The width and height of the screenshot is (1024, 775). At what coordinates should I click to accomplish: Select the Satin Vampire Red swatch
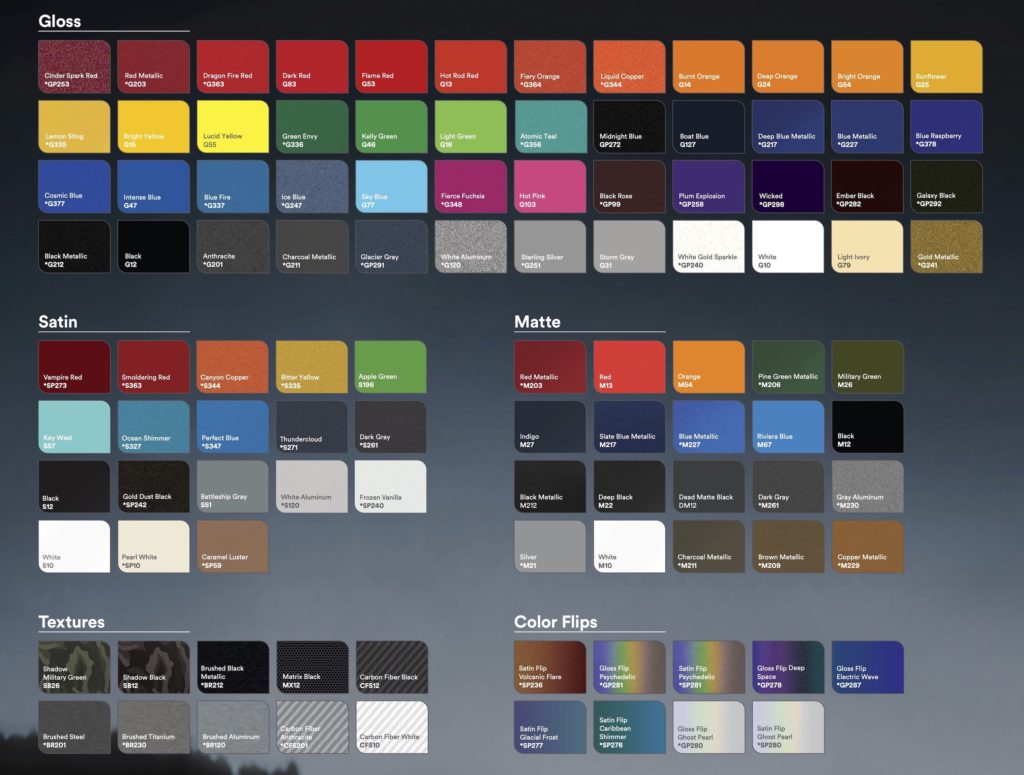[74, 367]
